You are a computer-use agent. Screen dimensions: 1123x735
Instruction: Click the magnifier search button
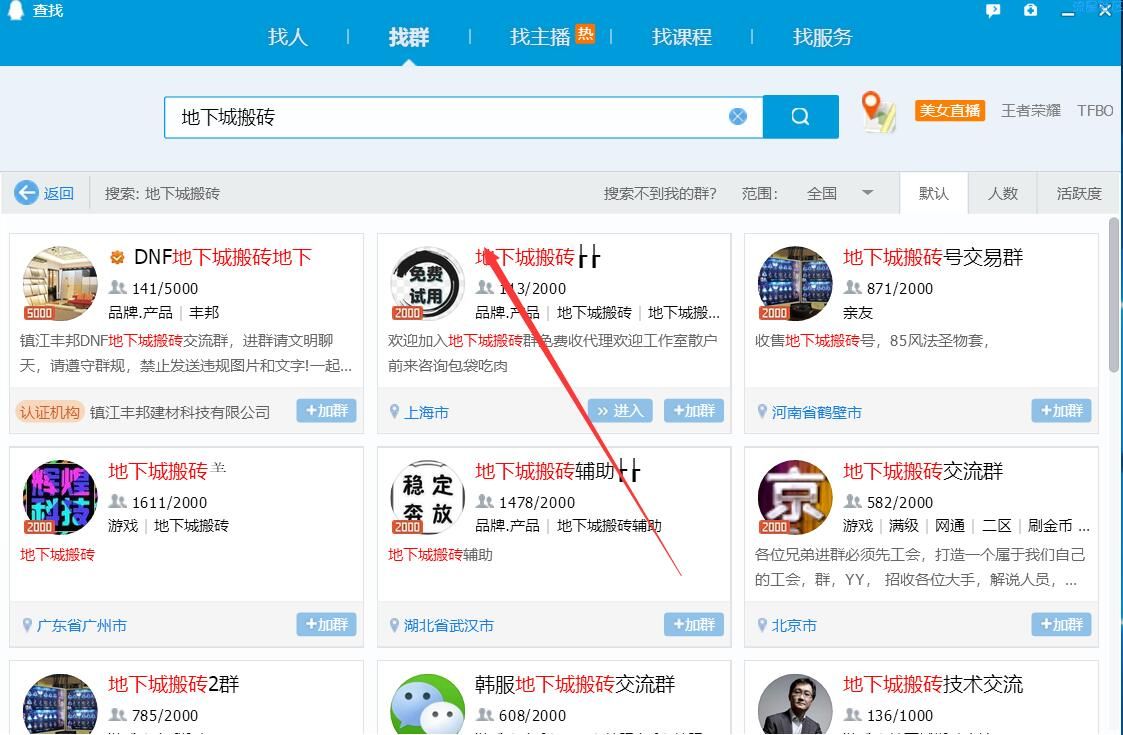801,116
